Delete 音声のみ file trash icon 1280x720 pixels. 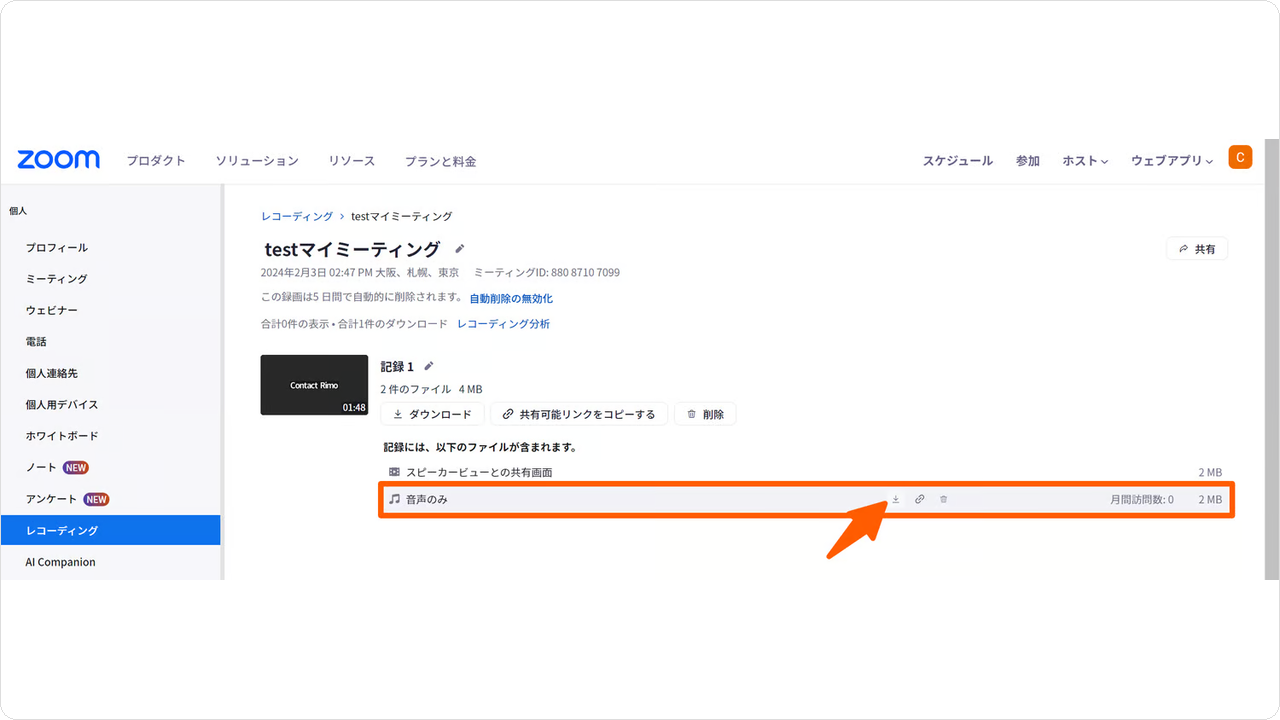[944, 499]
